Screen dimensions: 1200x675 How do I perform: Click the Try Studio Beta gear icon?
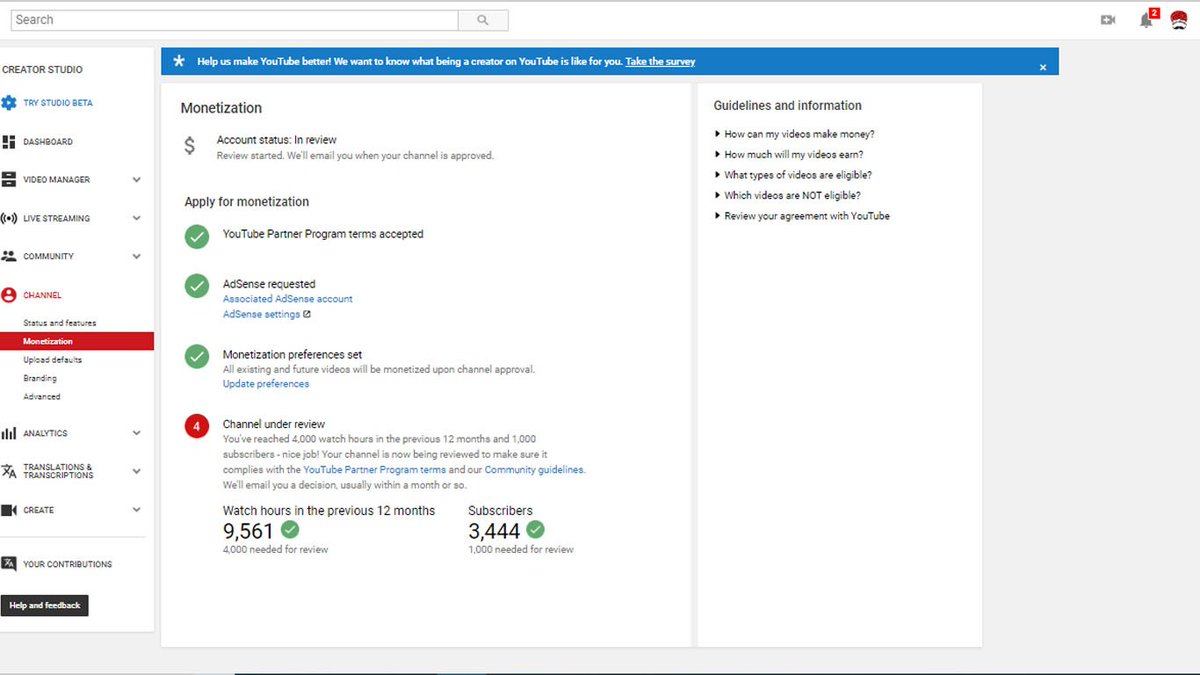point(9,103)
